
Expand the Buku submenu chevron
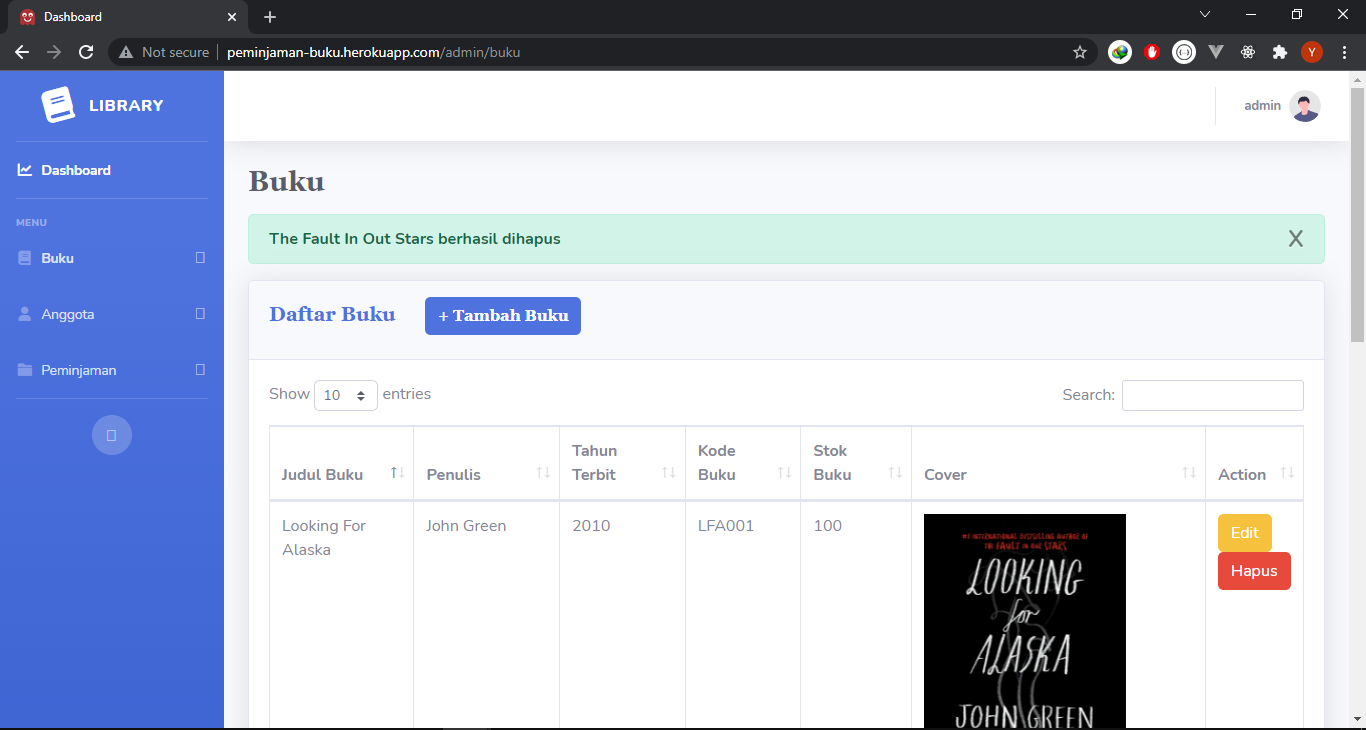coord(200,258)
